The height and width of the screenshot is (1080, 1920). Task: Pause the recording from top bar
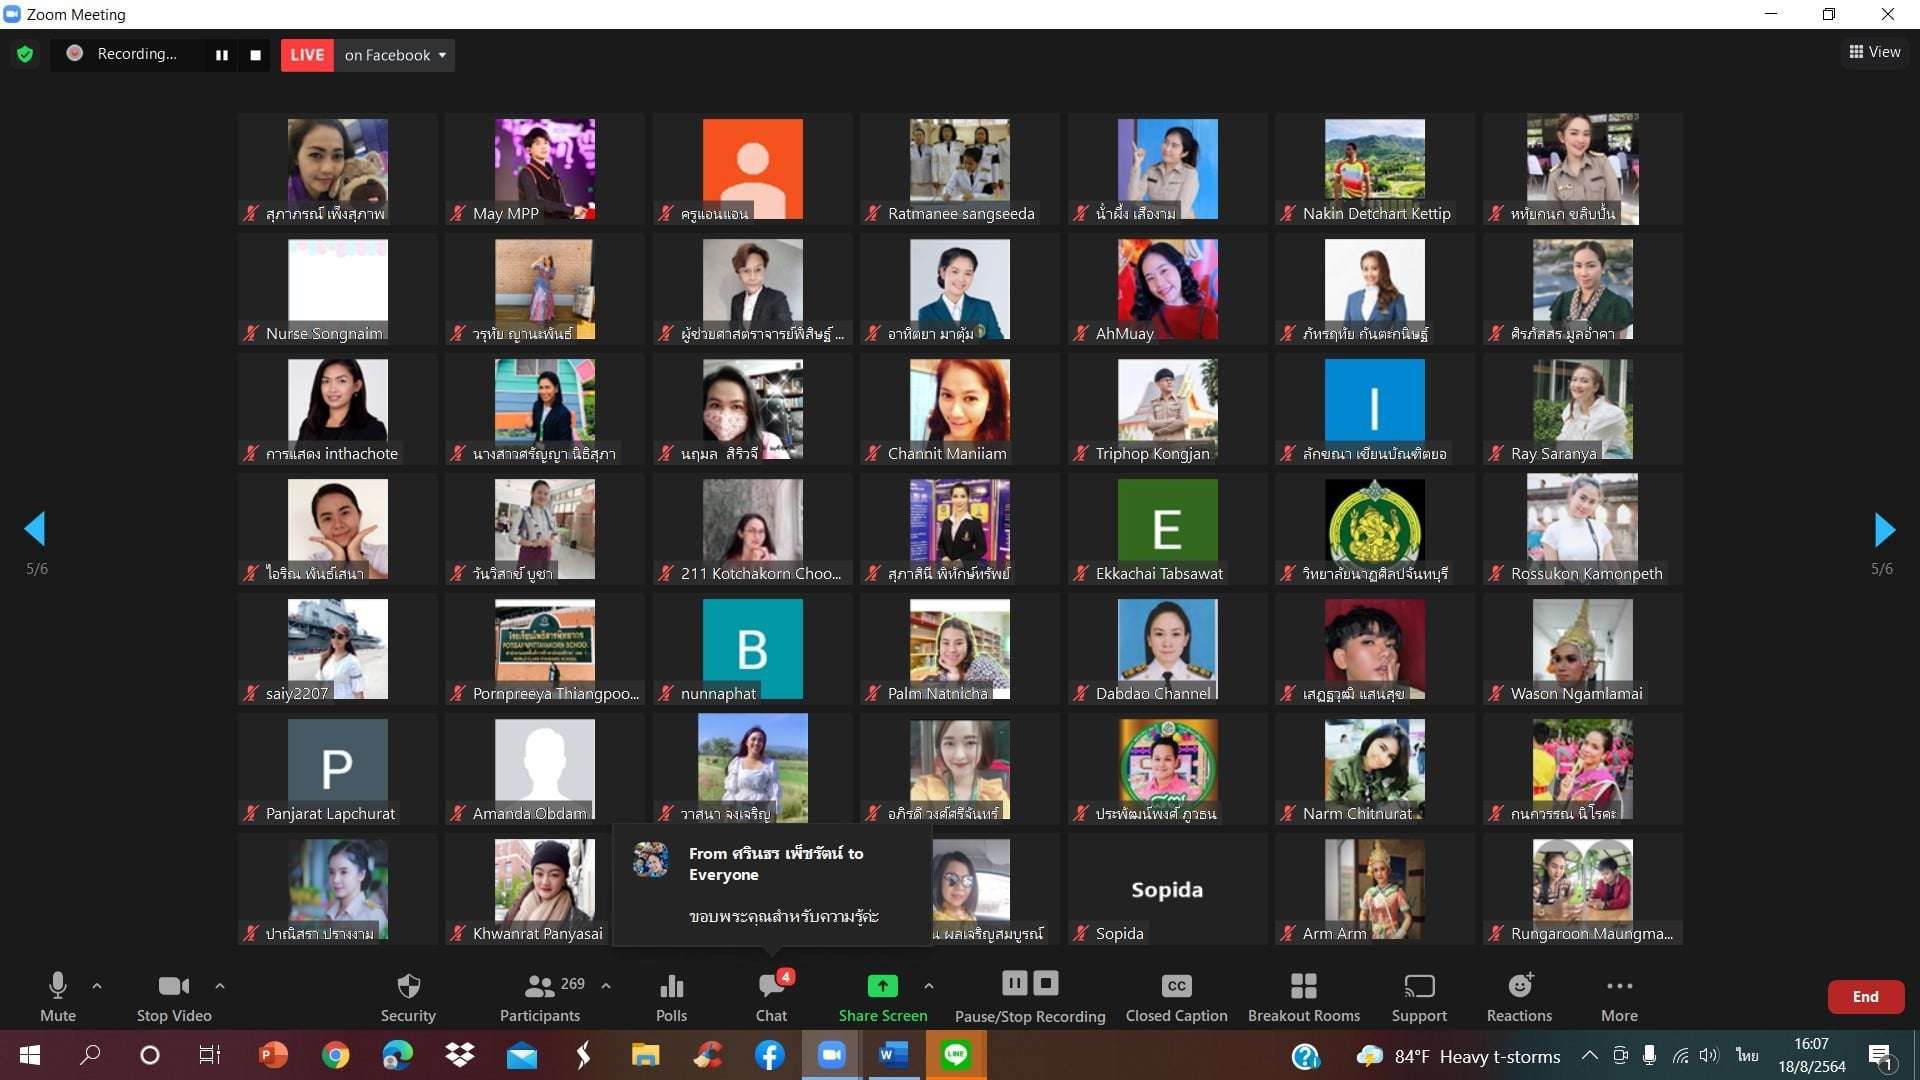(x=221, y=55)
